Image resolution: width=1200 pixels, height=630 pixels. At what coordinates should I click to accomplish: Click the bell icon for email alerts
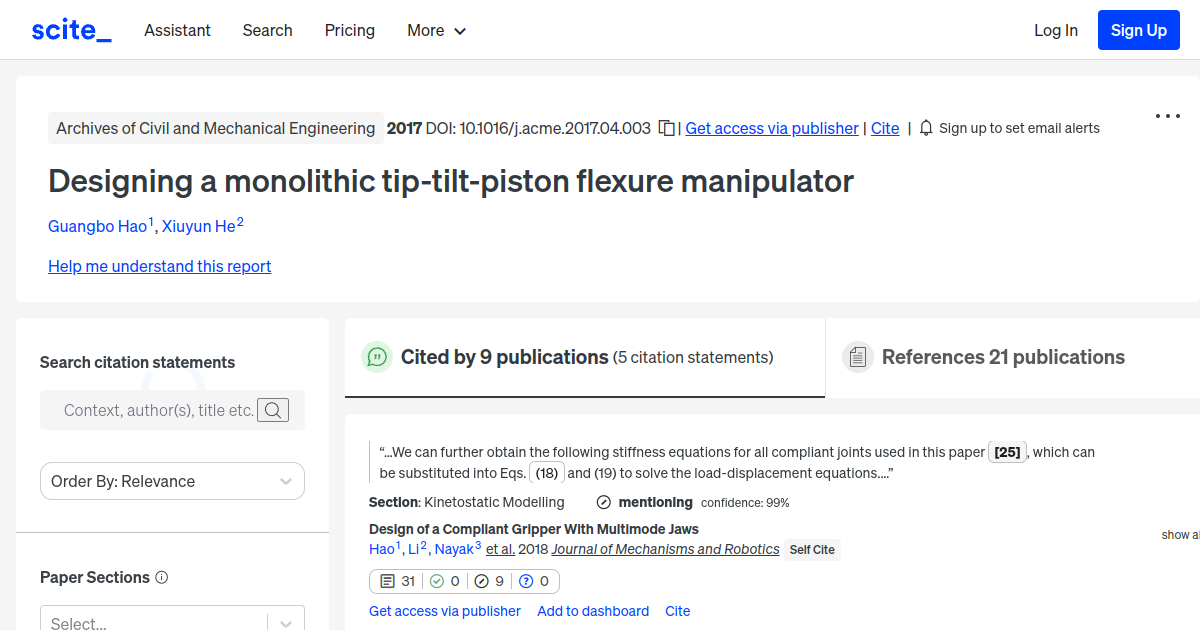click(x=925, y=128)
